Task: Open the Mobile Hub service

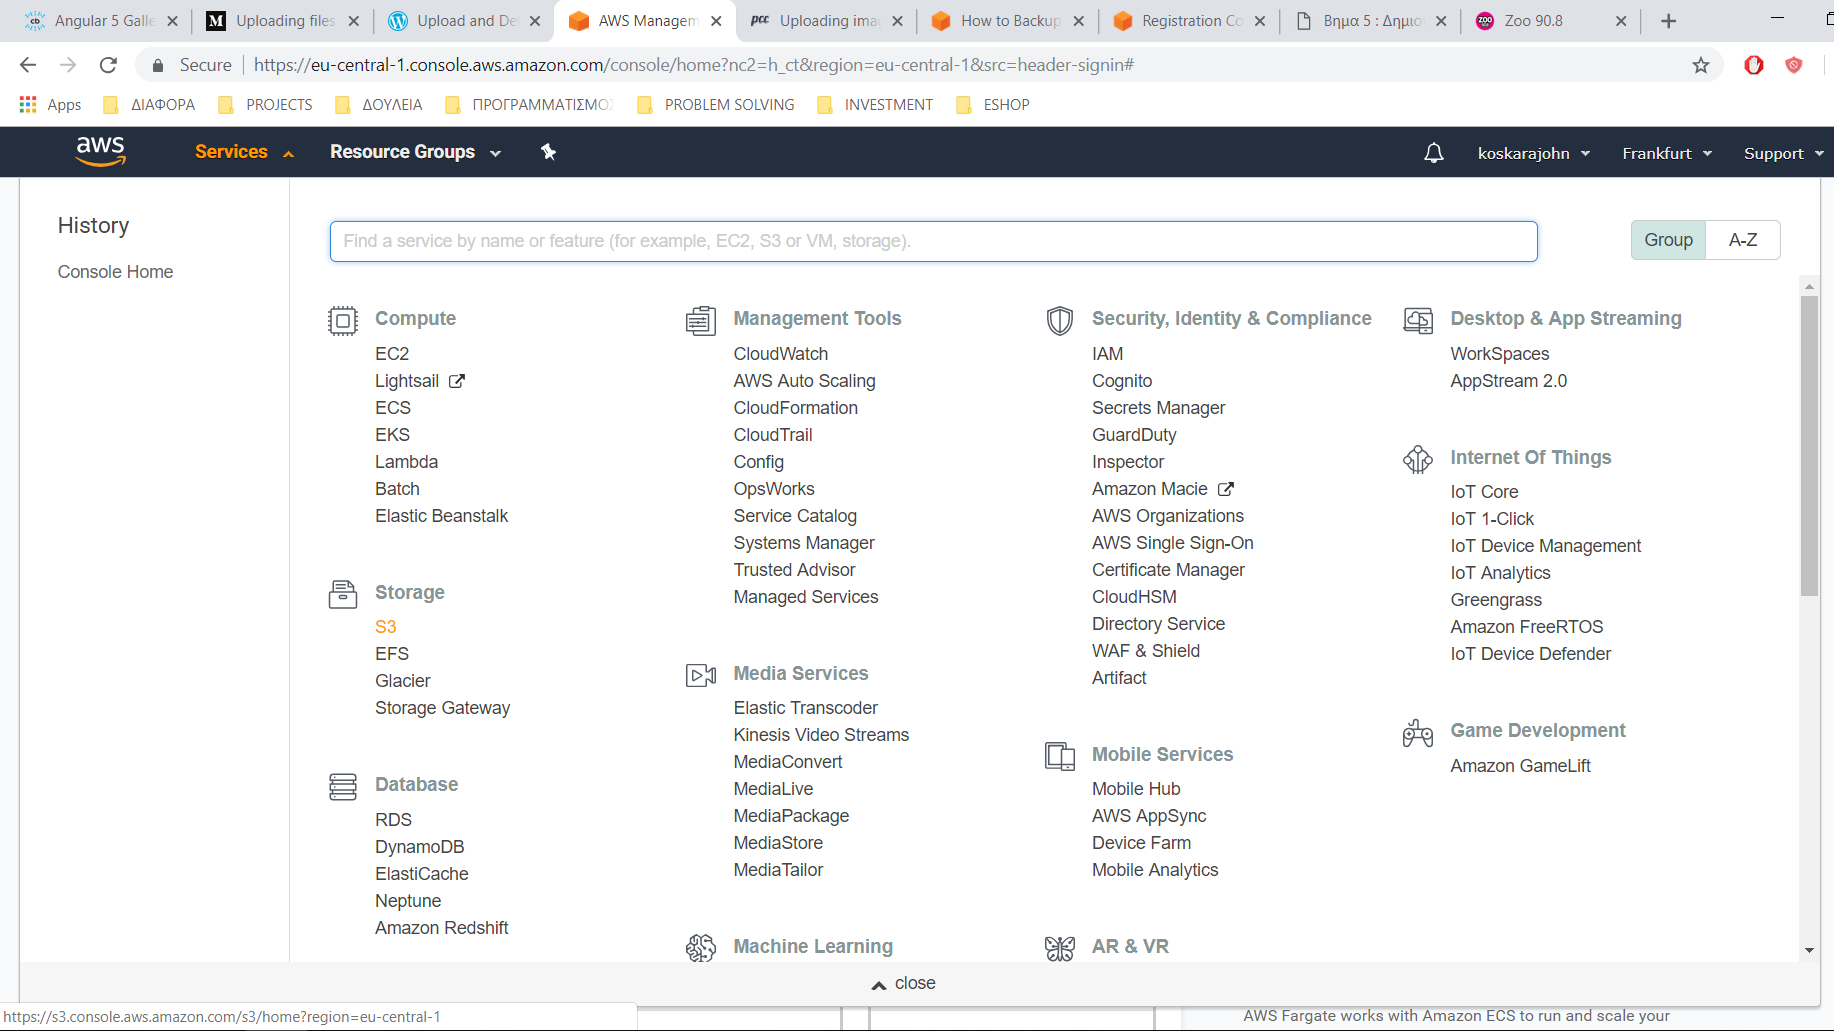Action: point(1136,789)
